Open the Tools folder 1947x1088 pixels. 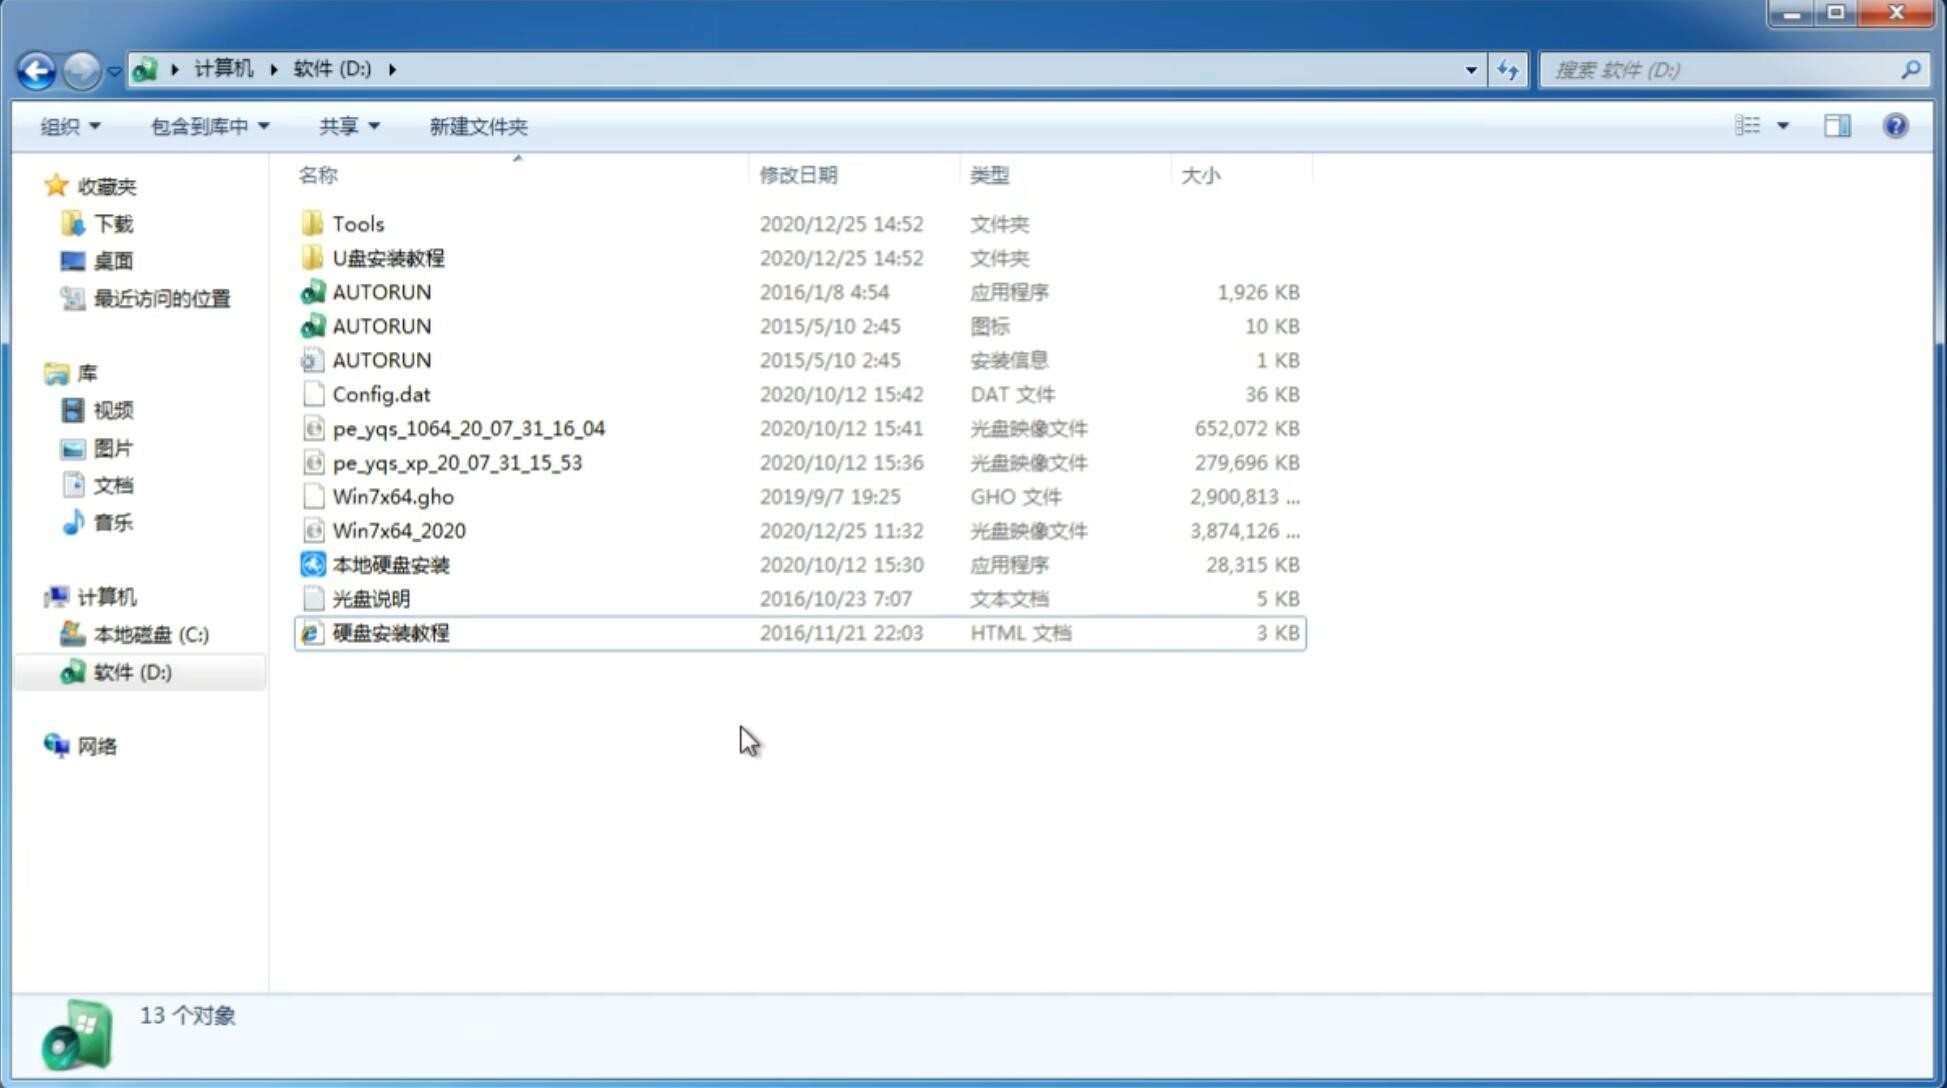tap(357, 223)
